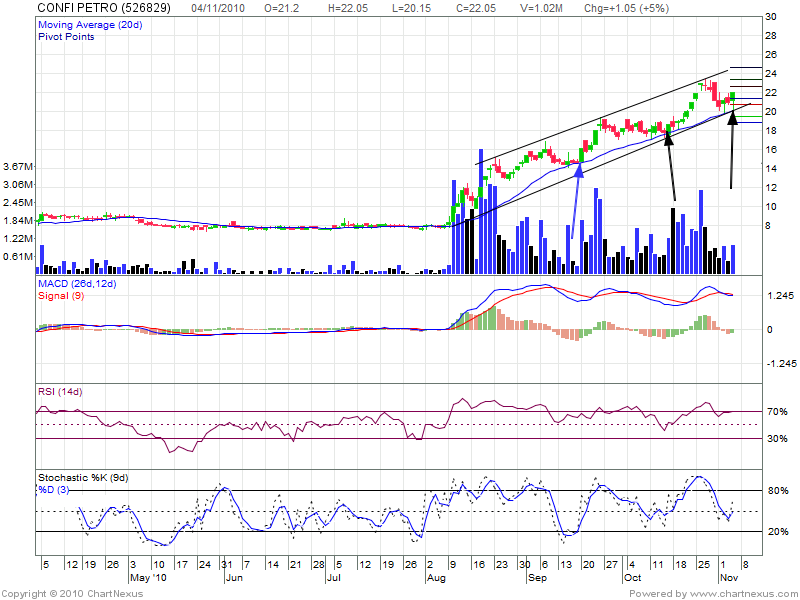
Task: Select the Aug month axis label
Action: pyautogui.click(x=436, y=578)
